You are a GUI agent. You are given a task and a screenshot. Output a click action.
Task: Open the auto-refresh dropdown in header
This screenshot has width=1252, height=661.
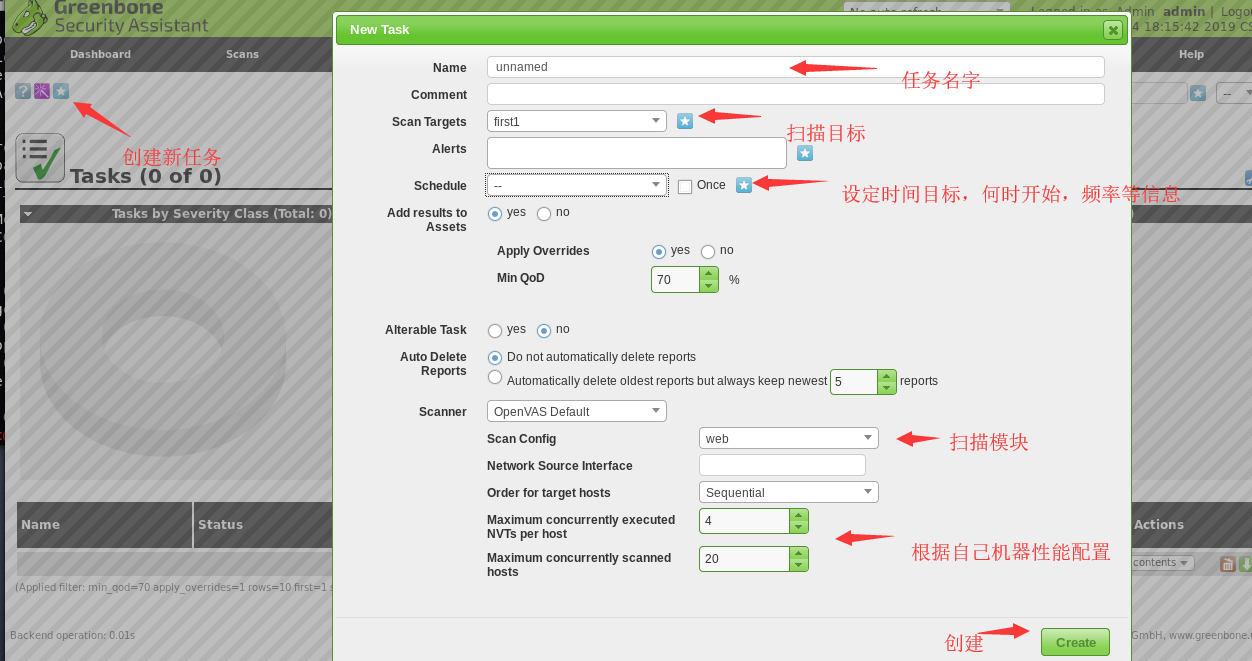coord(926,11)
